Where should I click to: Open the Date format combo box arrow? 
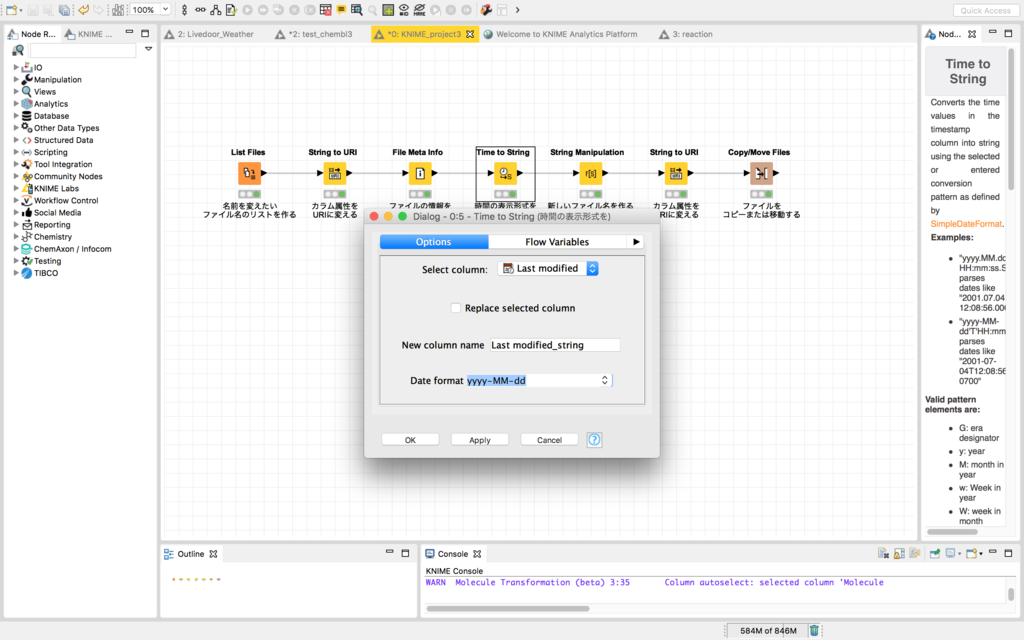(605, 380)
